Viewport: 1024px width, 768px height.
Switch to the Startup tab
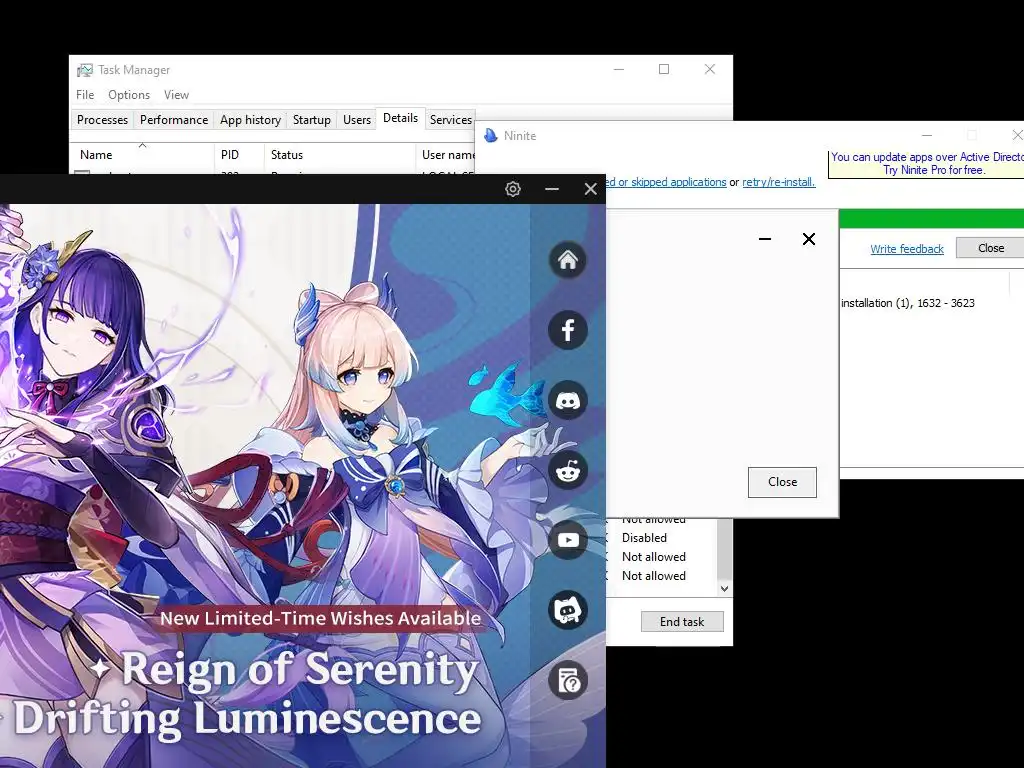(312, 120)
